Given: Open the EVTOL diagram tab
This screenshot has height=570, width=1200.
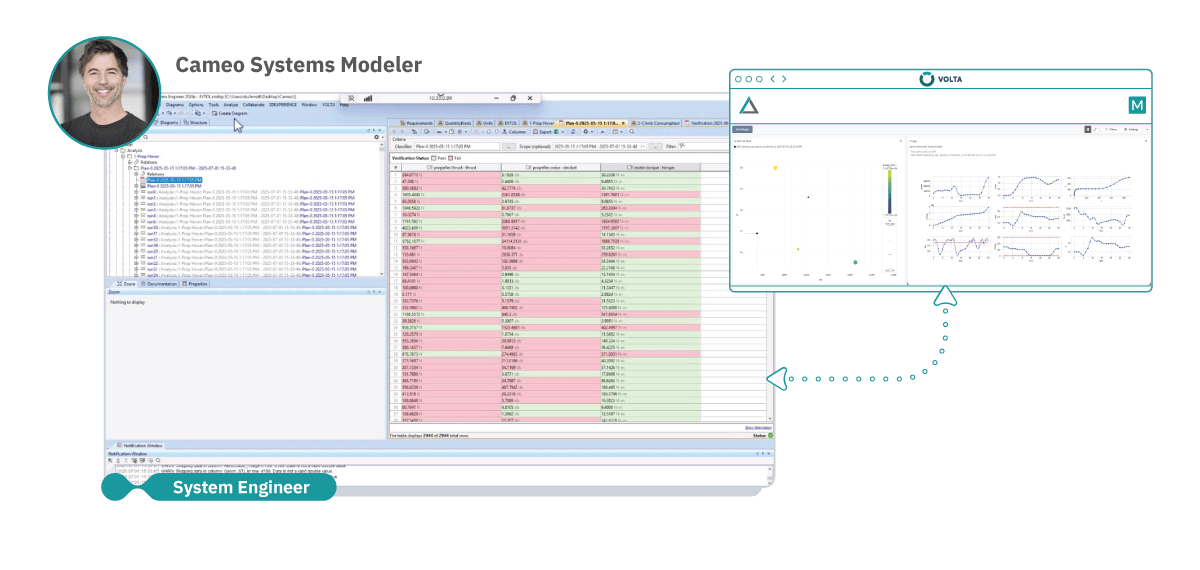Looking at the screenshot, I should click(x=510, y=123).
